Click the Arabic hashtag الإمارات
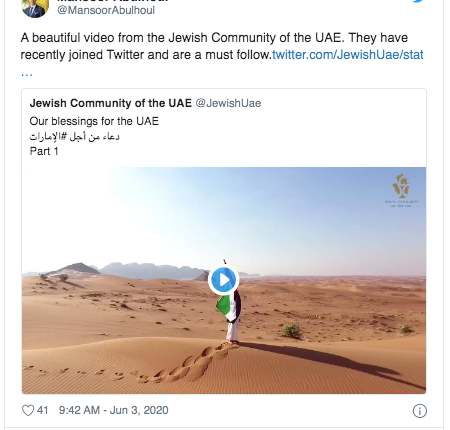450x430 pixels. coord(47,136)
